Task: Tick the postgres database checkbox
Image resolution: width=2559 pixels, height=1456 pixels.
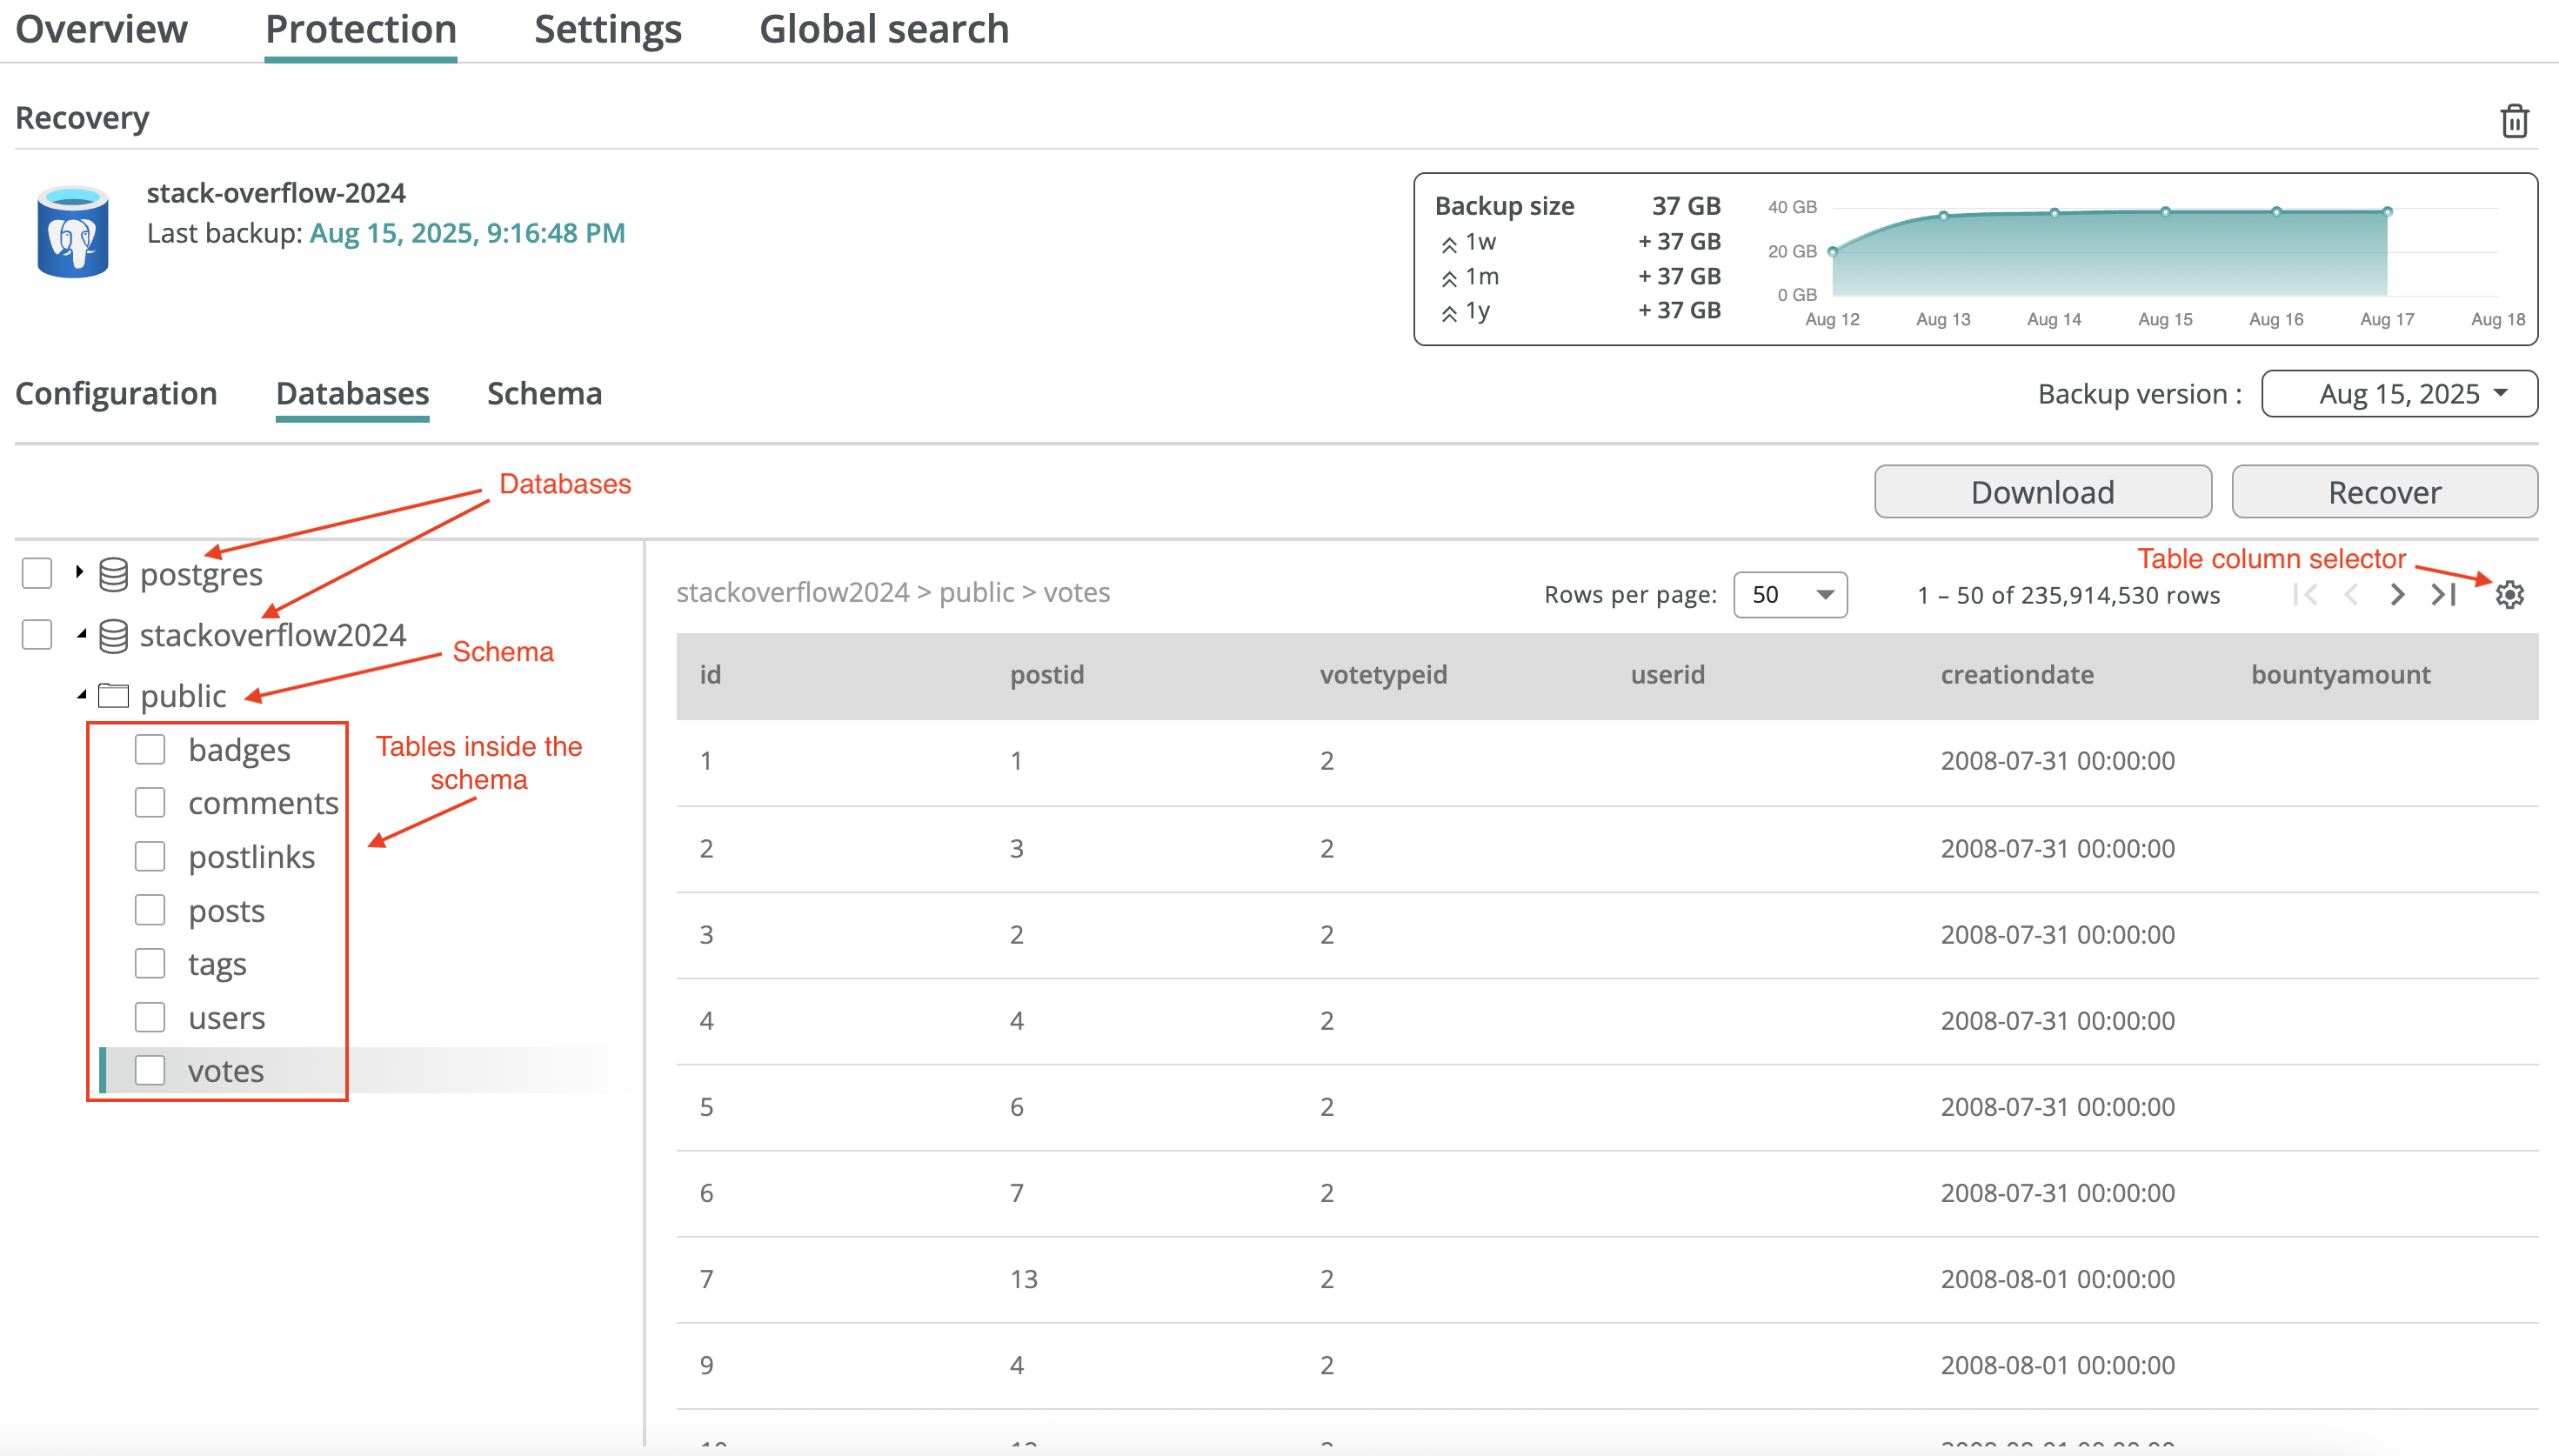Action: pyautogui.click(x=37, y=574)
